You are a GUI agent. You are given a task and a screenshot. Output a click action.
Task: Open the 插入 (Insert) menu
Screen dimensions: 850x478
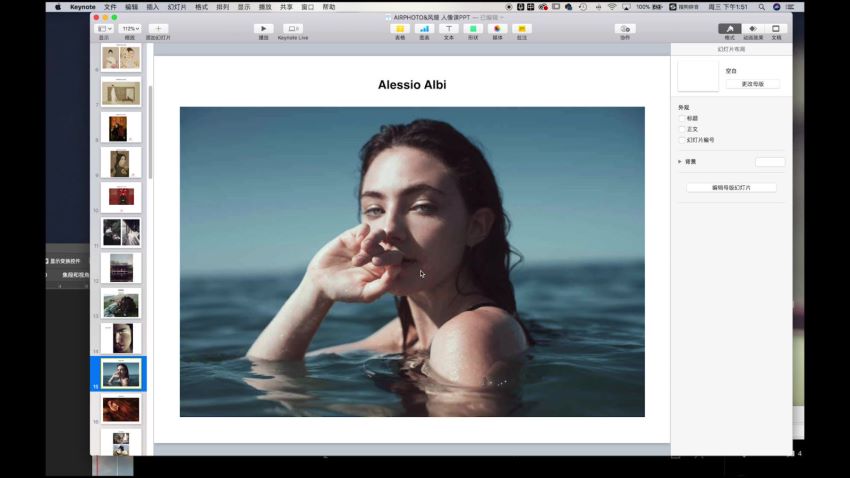click(x=152, y=7)
